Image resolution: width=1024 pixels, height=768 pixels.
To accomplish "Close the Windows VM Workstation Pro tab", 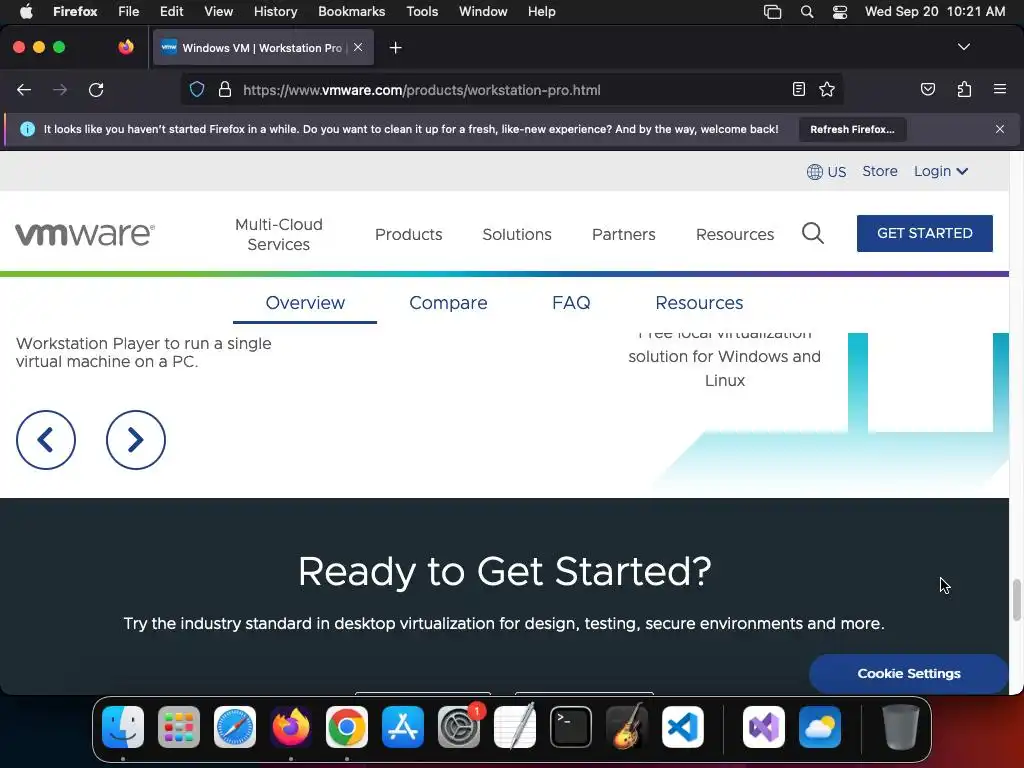I will pyautogui.click(x=358, y=47).
